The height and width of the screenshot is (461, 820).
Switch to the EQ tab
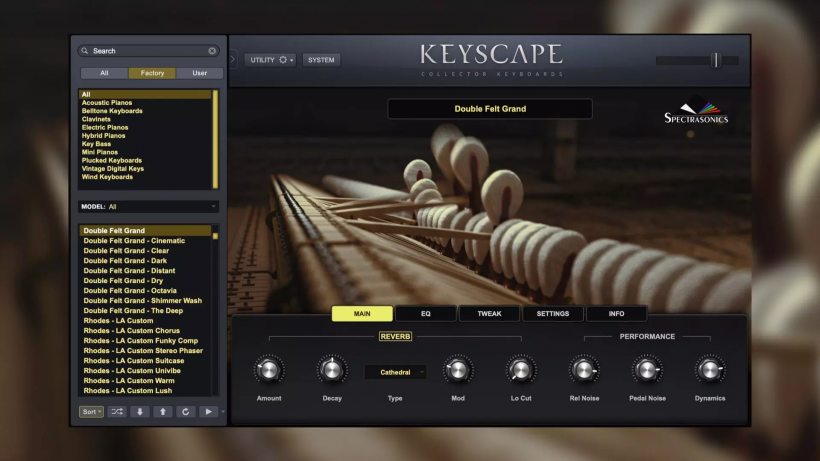(x=425, y=314)
